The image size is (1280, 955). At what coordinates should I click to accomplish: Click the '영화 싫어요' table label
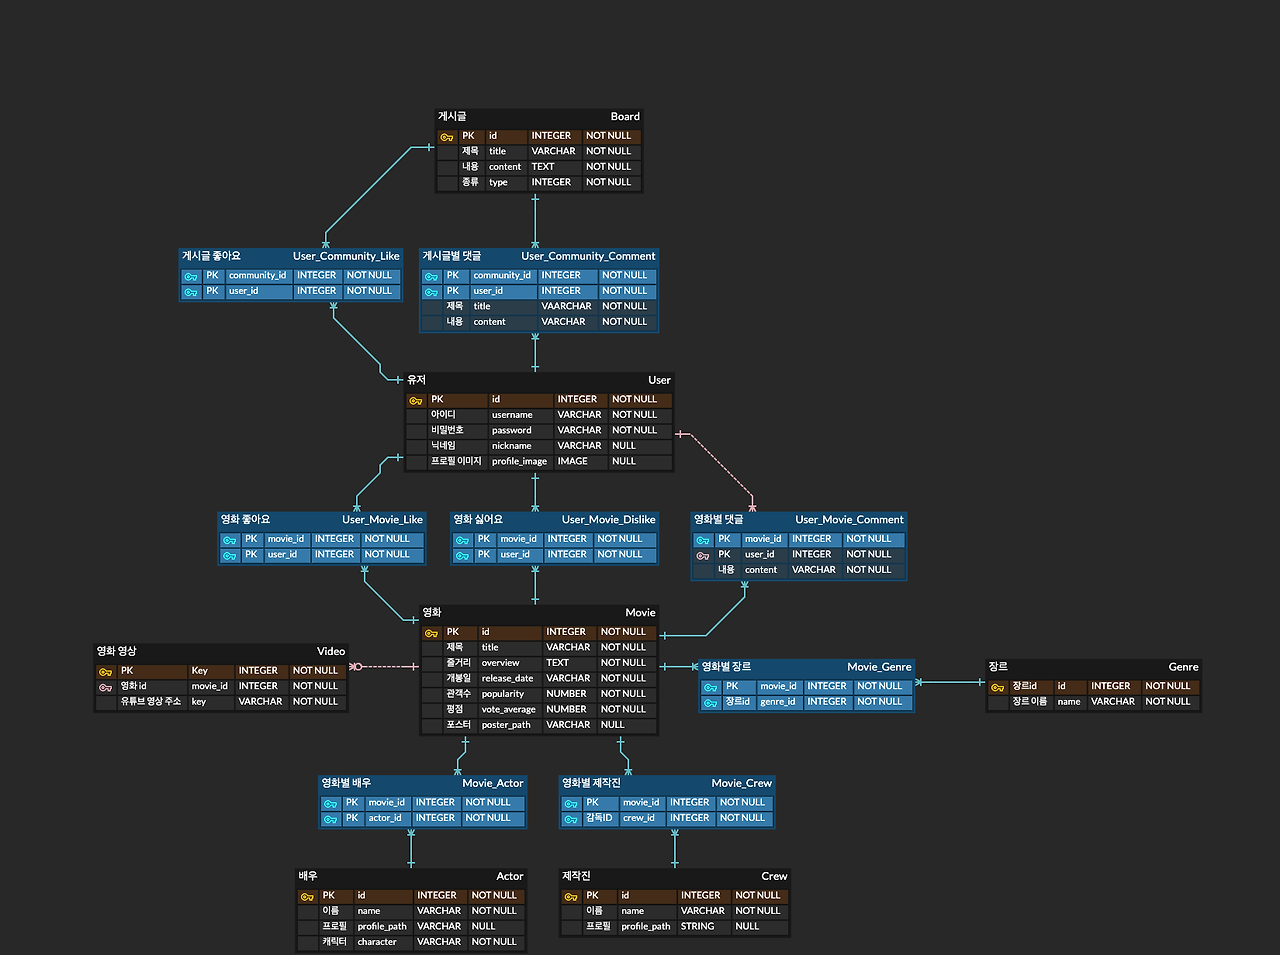pyautogui.click(x=478, y=520)
